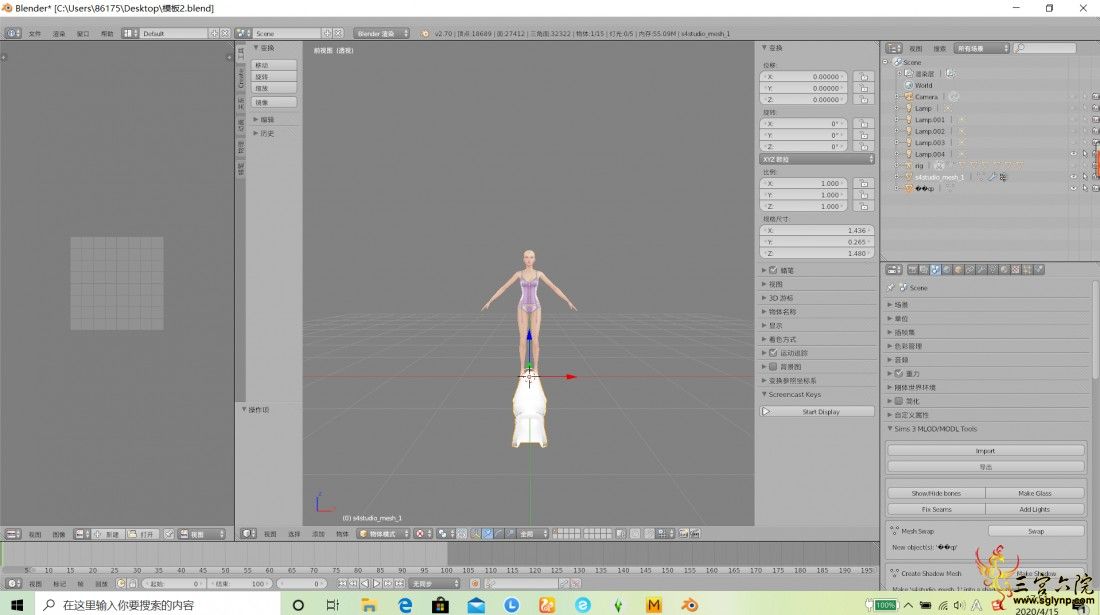The width and height of the screenshot is (1100, 615).
Task: Click the Show/Hide bones button
Action: pyautogui.click(x=936, y=494)
